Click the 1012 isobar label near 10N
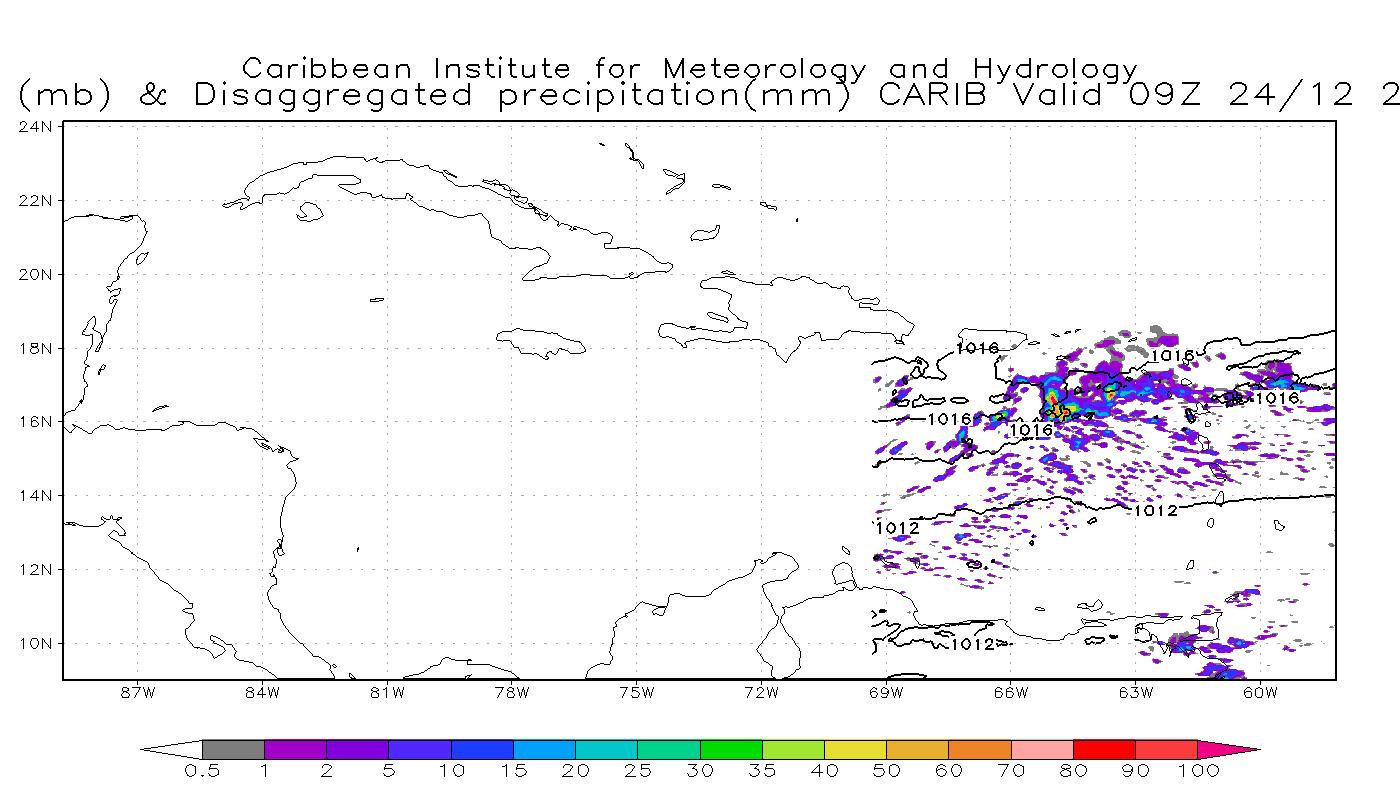 971,644
